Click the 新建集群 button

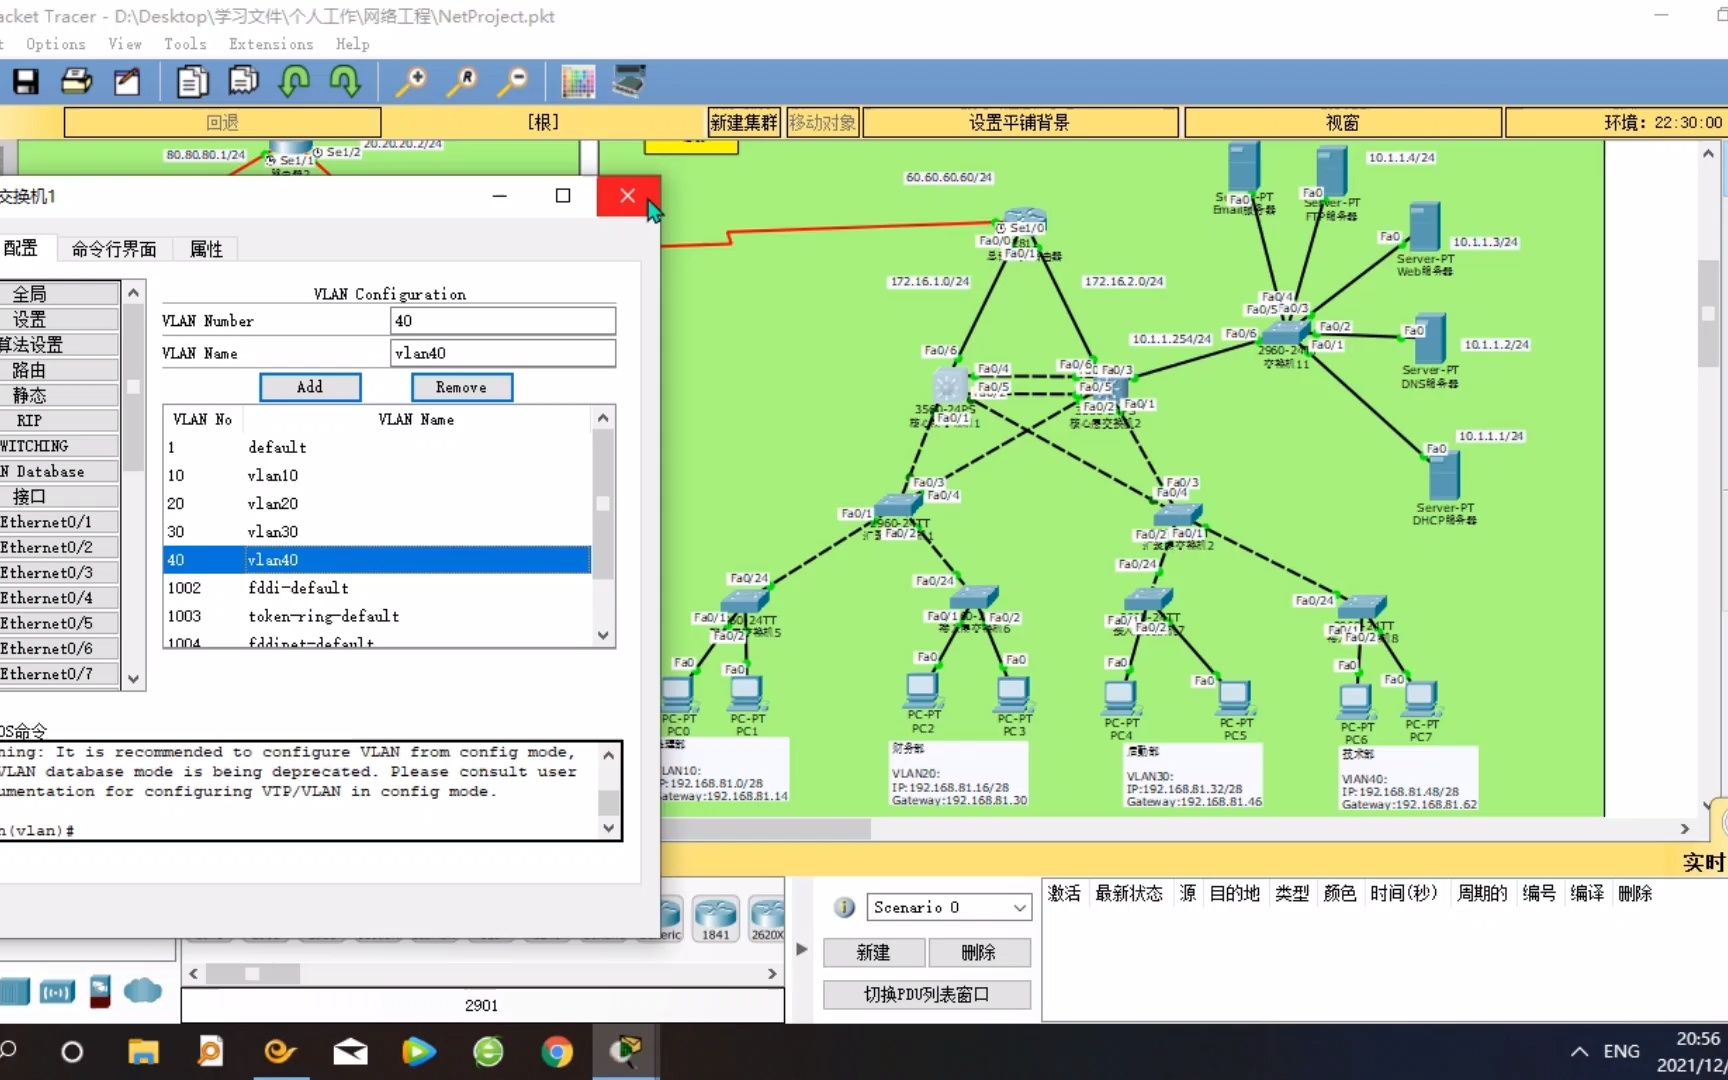(x=743, y=123)
